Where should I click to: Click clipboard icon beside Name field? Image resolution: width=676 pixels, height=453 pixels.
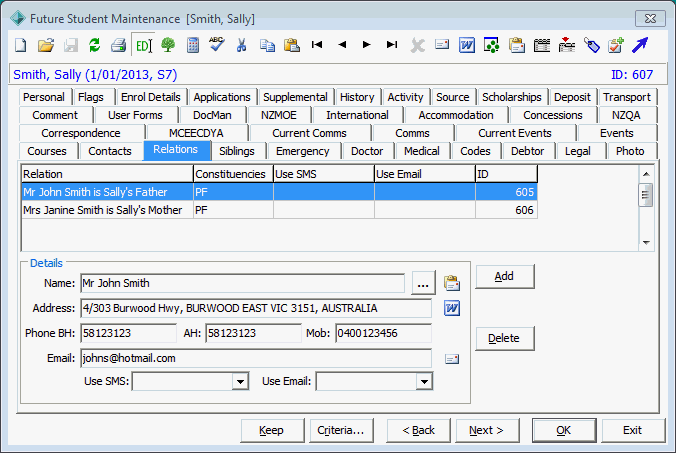tap(452, 283)
